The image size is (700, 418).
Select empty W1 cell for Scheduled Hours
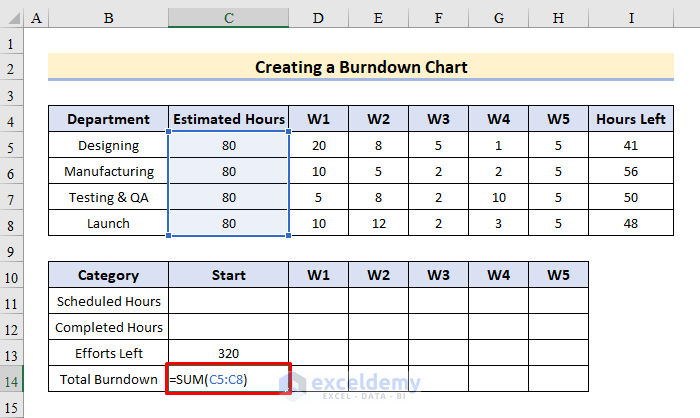(318, 301)
